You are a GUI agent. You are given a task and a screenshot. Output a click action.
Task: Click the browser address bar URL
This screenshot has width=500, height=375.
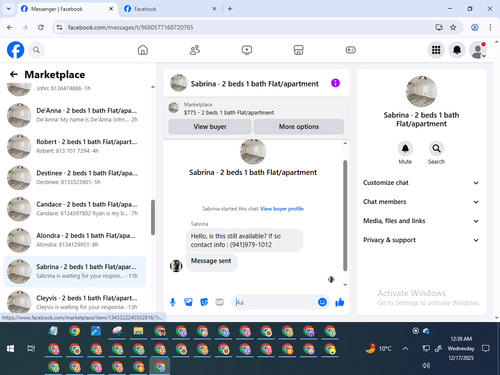pyautogui.click(x=130, y=27)
